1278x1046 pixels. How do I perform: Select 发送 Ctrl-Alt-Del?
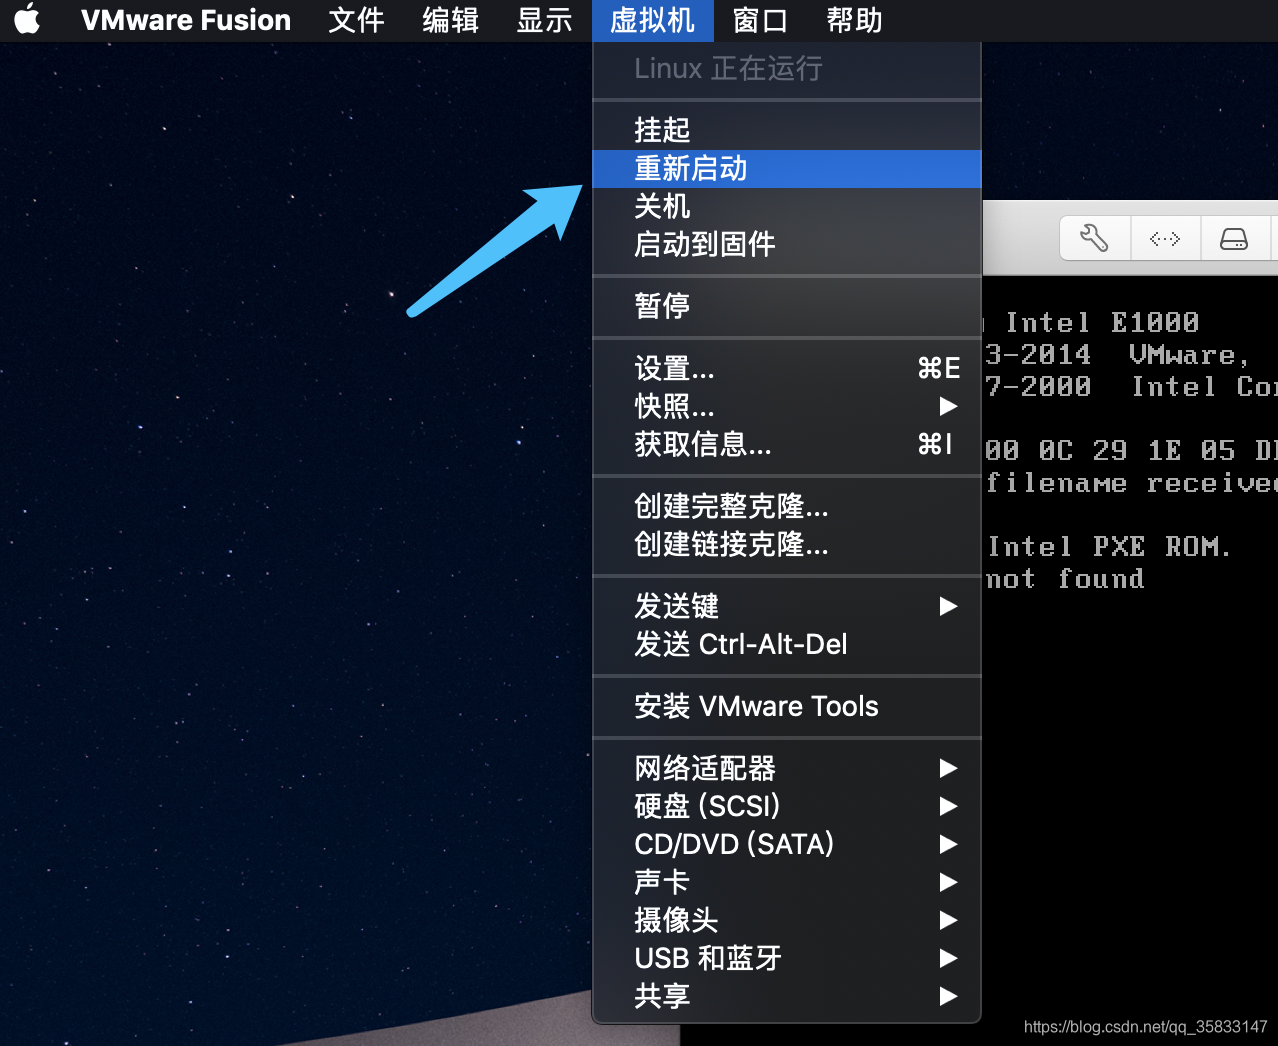tap(787, 644)
